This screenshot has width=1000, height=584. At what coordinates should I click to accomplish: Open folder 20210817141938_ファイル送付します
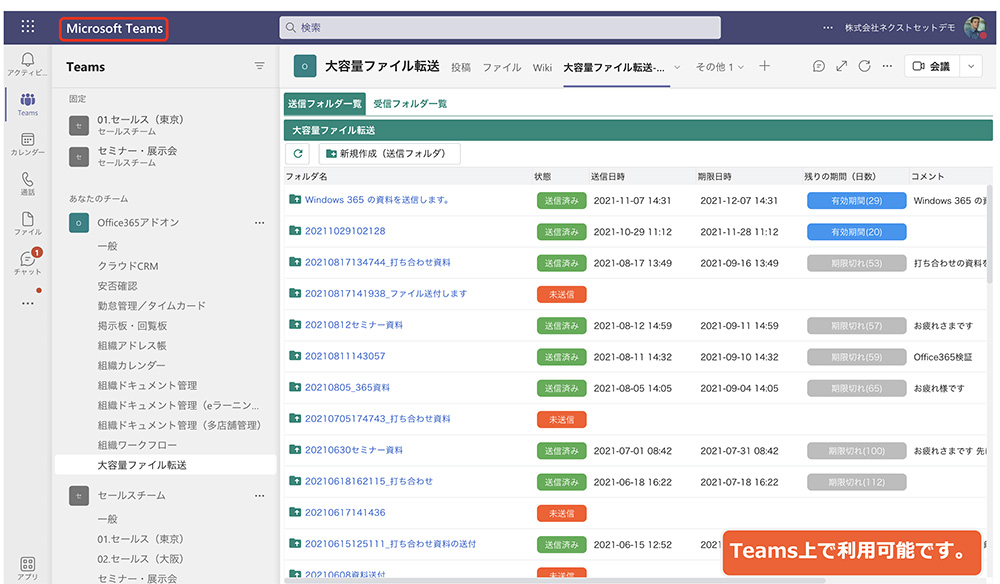386,293
